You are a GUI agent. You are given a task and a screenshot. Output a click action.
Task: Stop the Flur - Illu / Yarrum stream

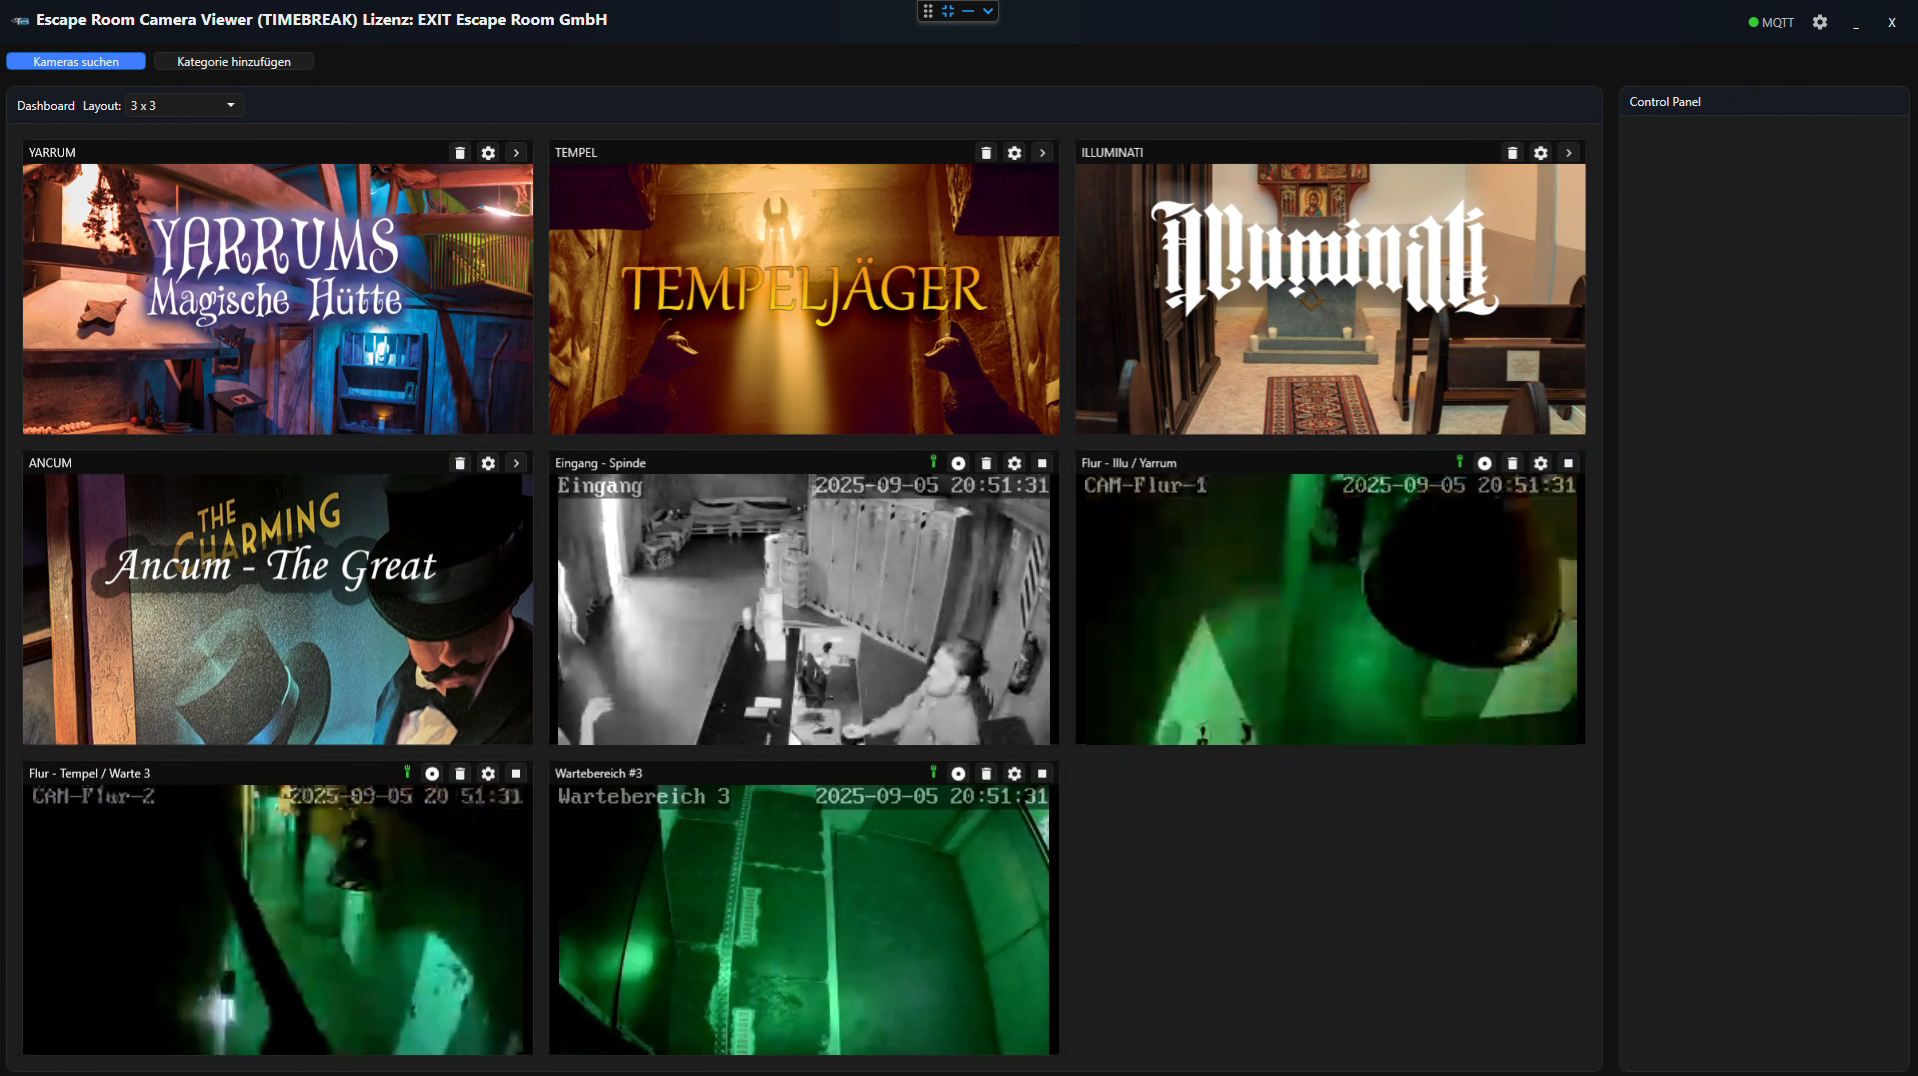[x=1568, y=463]
